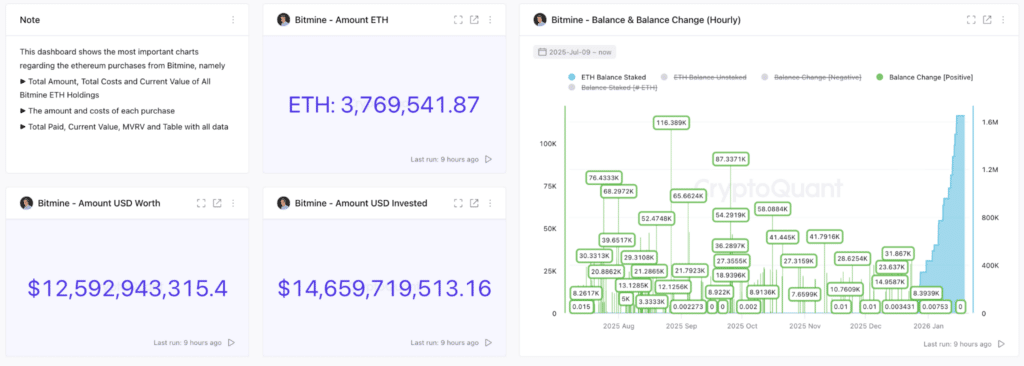Click the Note card title

(x=30, y=20)
